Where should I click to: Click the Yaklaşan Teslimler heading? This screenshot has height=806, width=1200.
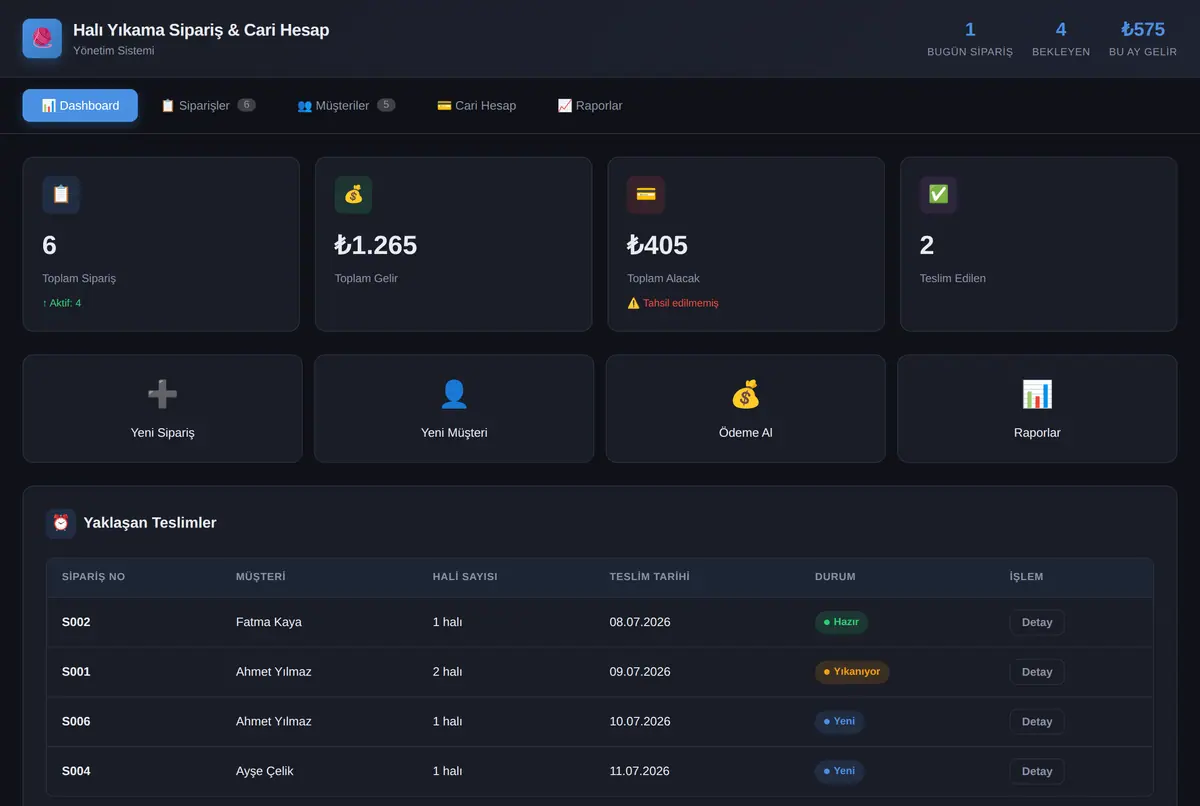pos(150,523)
